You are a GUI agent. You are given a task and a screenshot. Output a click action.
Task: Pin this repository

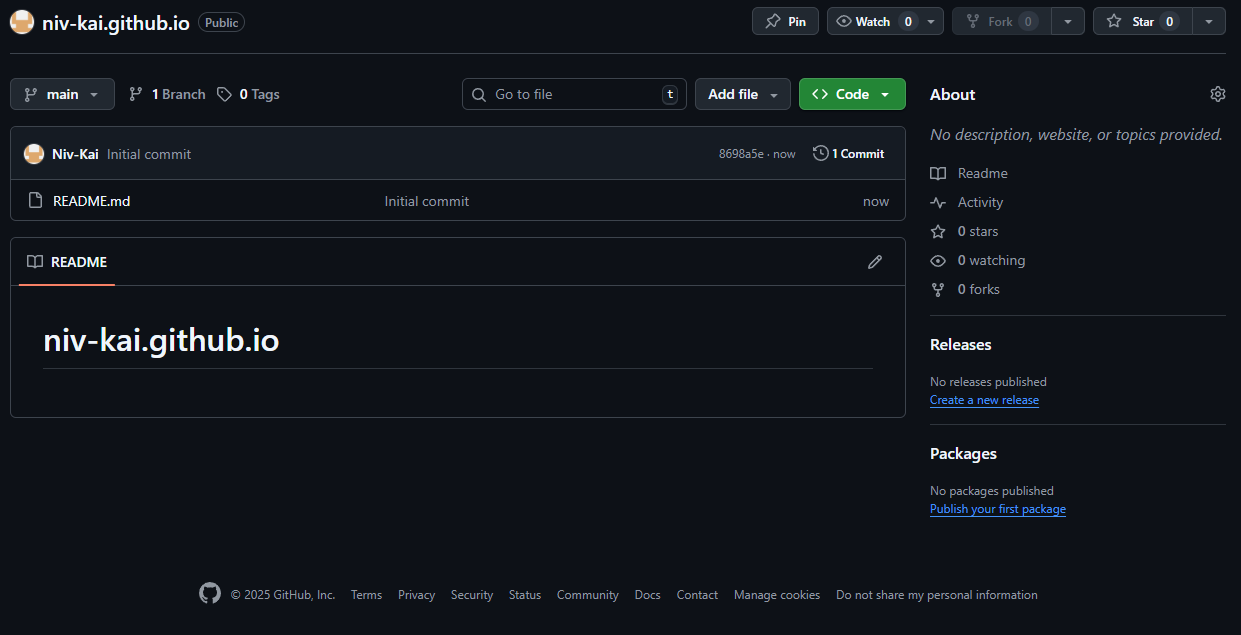tap(785, 21)
